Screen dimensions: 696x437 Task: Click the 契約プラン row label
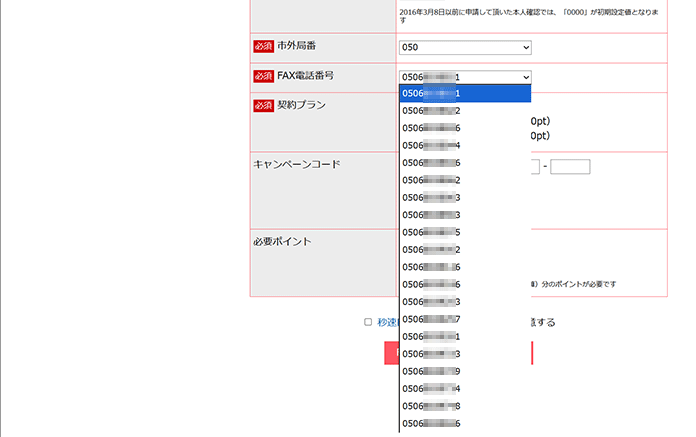pyautogui.click(x=301, y=105)
